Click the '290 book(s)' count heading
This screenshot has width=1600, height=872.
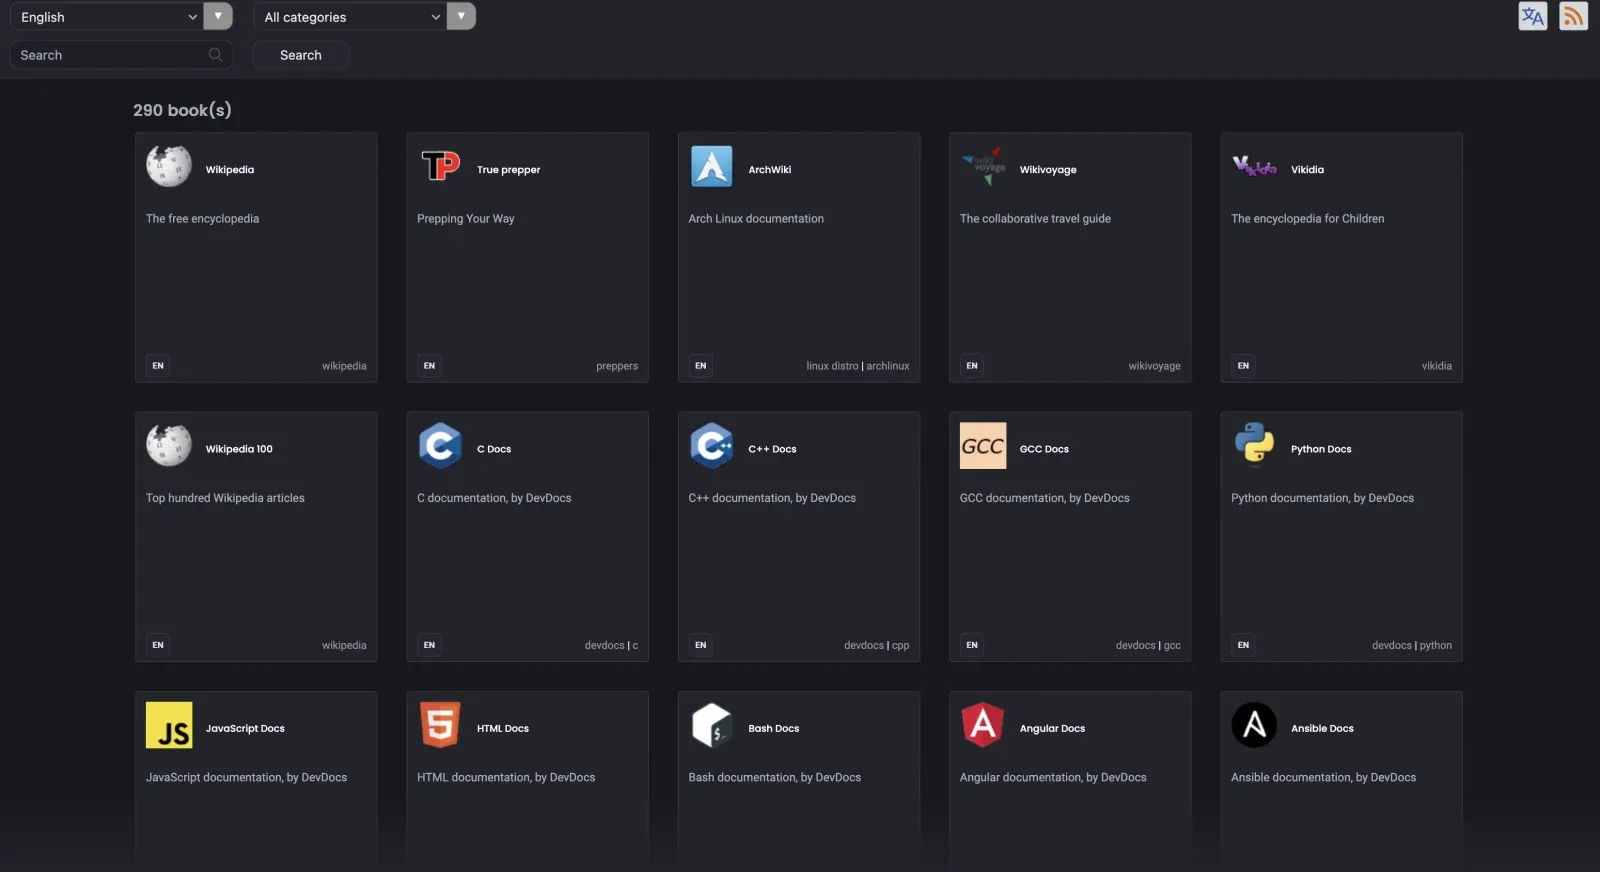(x=182, y=110)
